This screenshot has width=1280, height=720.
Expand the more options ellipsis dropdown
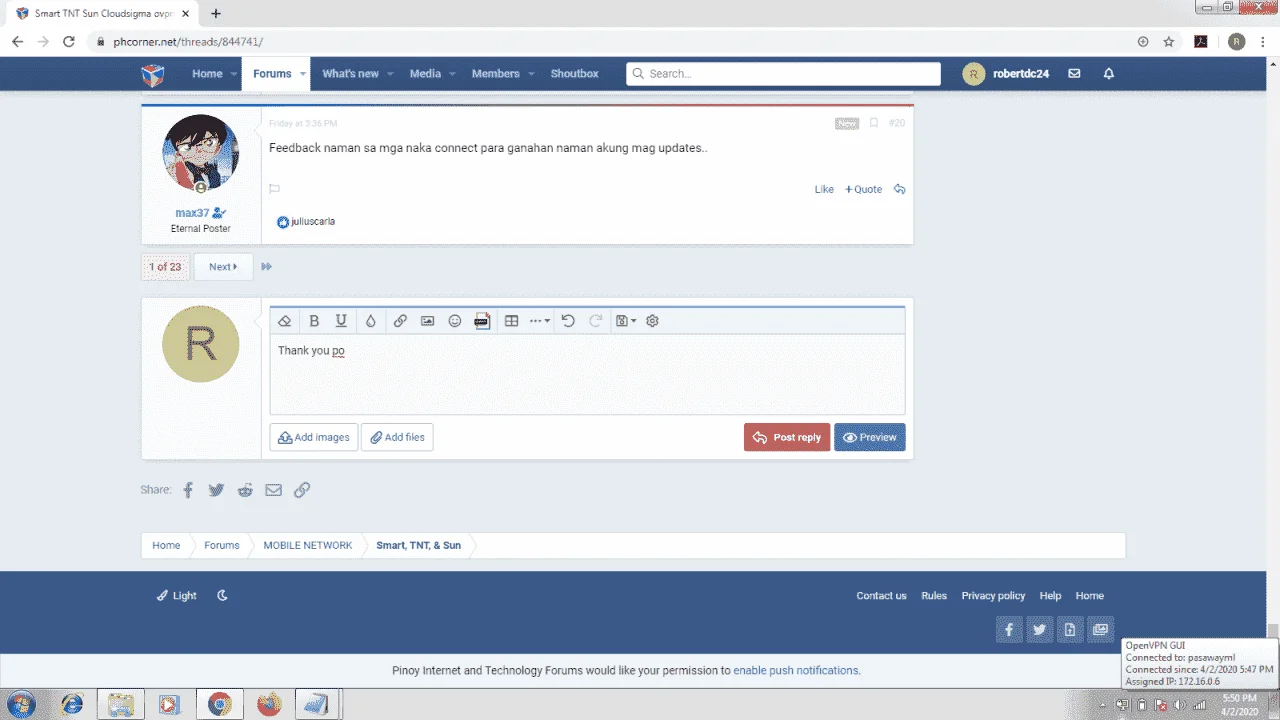coord(540,321)
